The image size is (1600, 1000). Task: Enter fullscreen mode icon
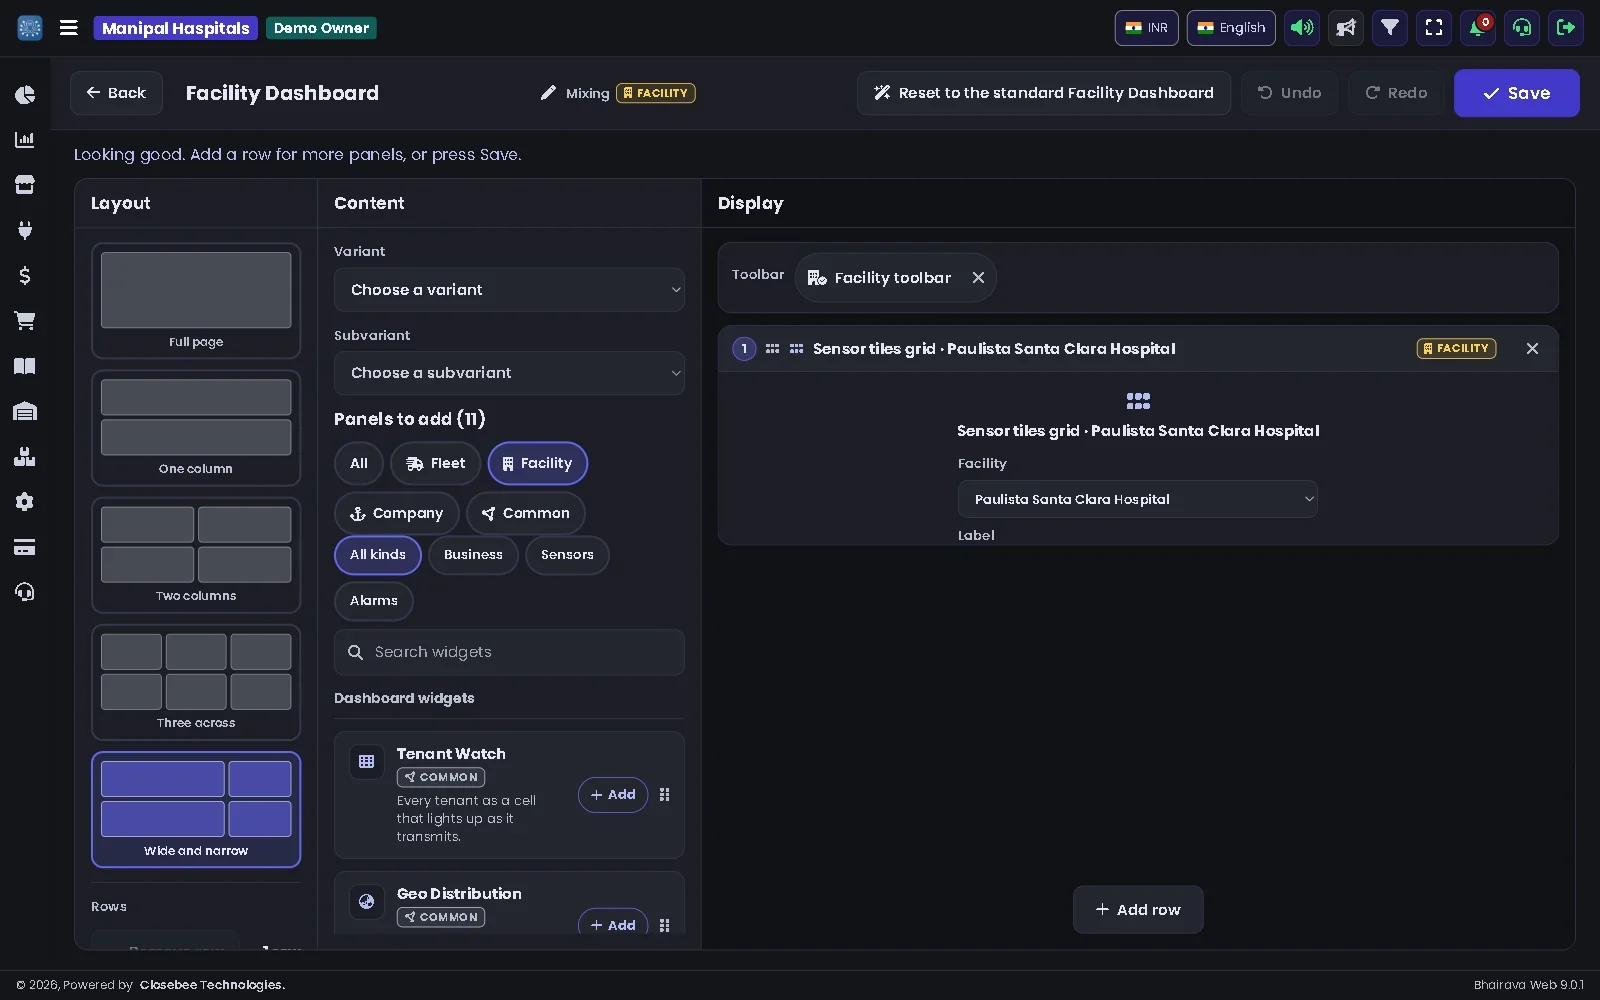pos(1434,28)
